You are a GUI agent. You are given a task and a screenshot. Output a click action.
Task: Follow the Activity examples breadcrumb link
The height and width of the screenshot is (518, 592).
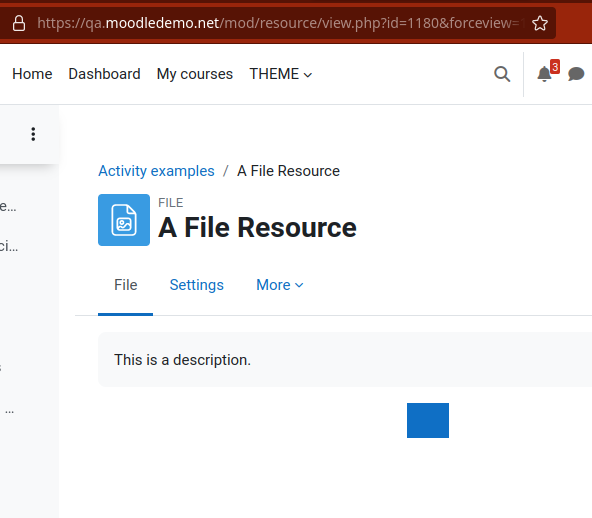pyautogui.click(x=156, y=171)
